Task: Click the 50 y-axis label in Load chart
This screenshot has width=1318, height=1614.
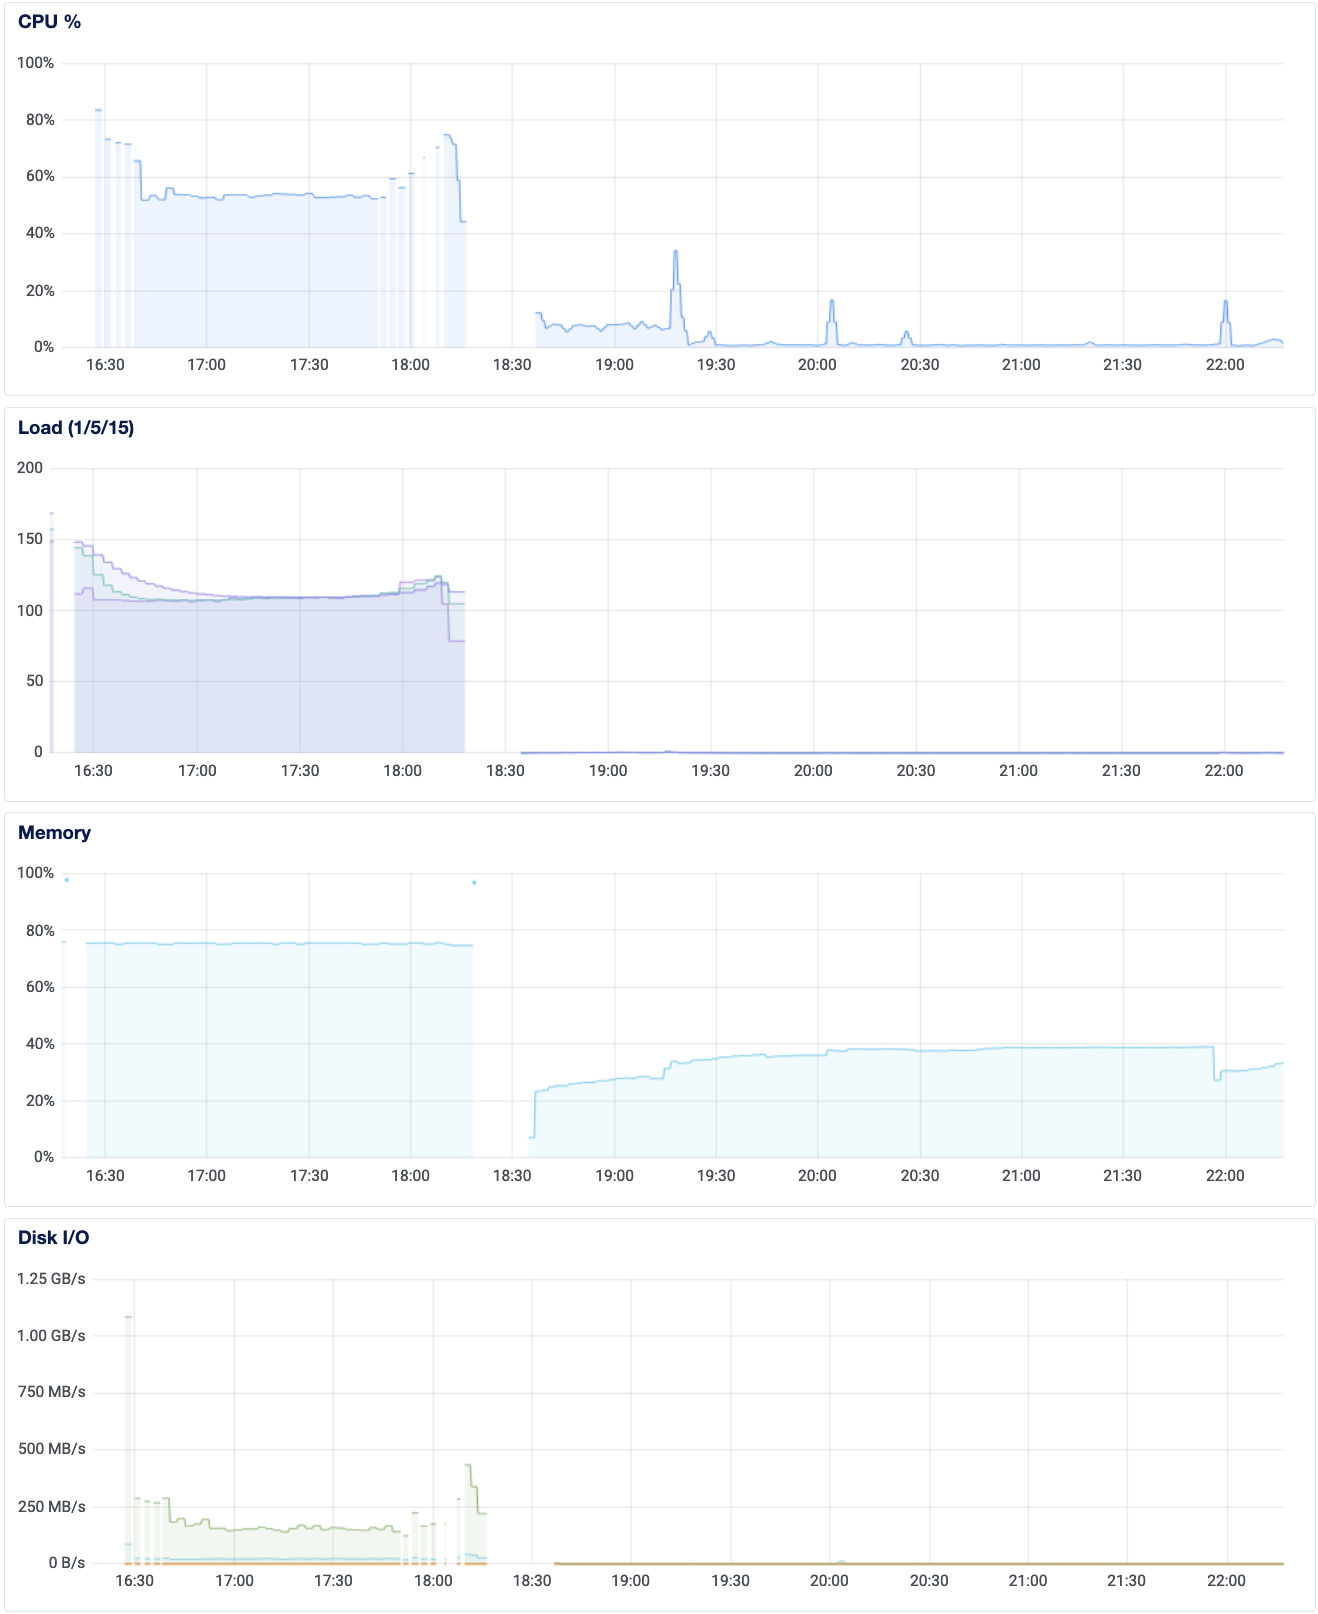Action: coord(34,681)
